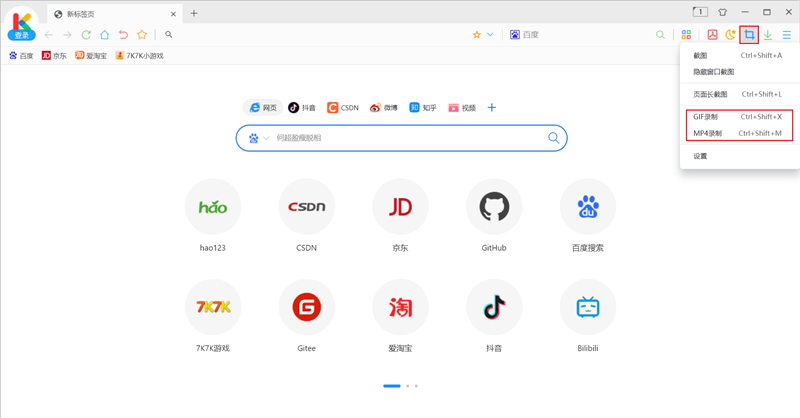Image resolution: width=800 pixels, height=418 pixels.
Task: Select the Weibo search category tab
Action: [x=384, y=108]
